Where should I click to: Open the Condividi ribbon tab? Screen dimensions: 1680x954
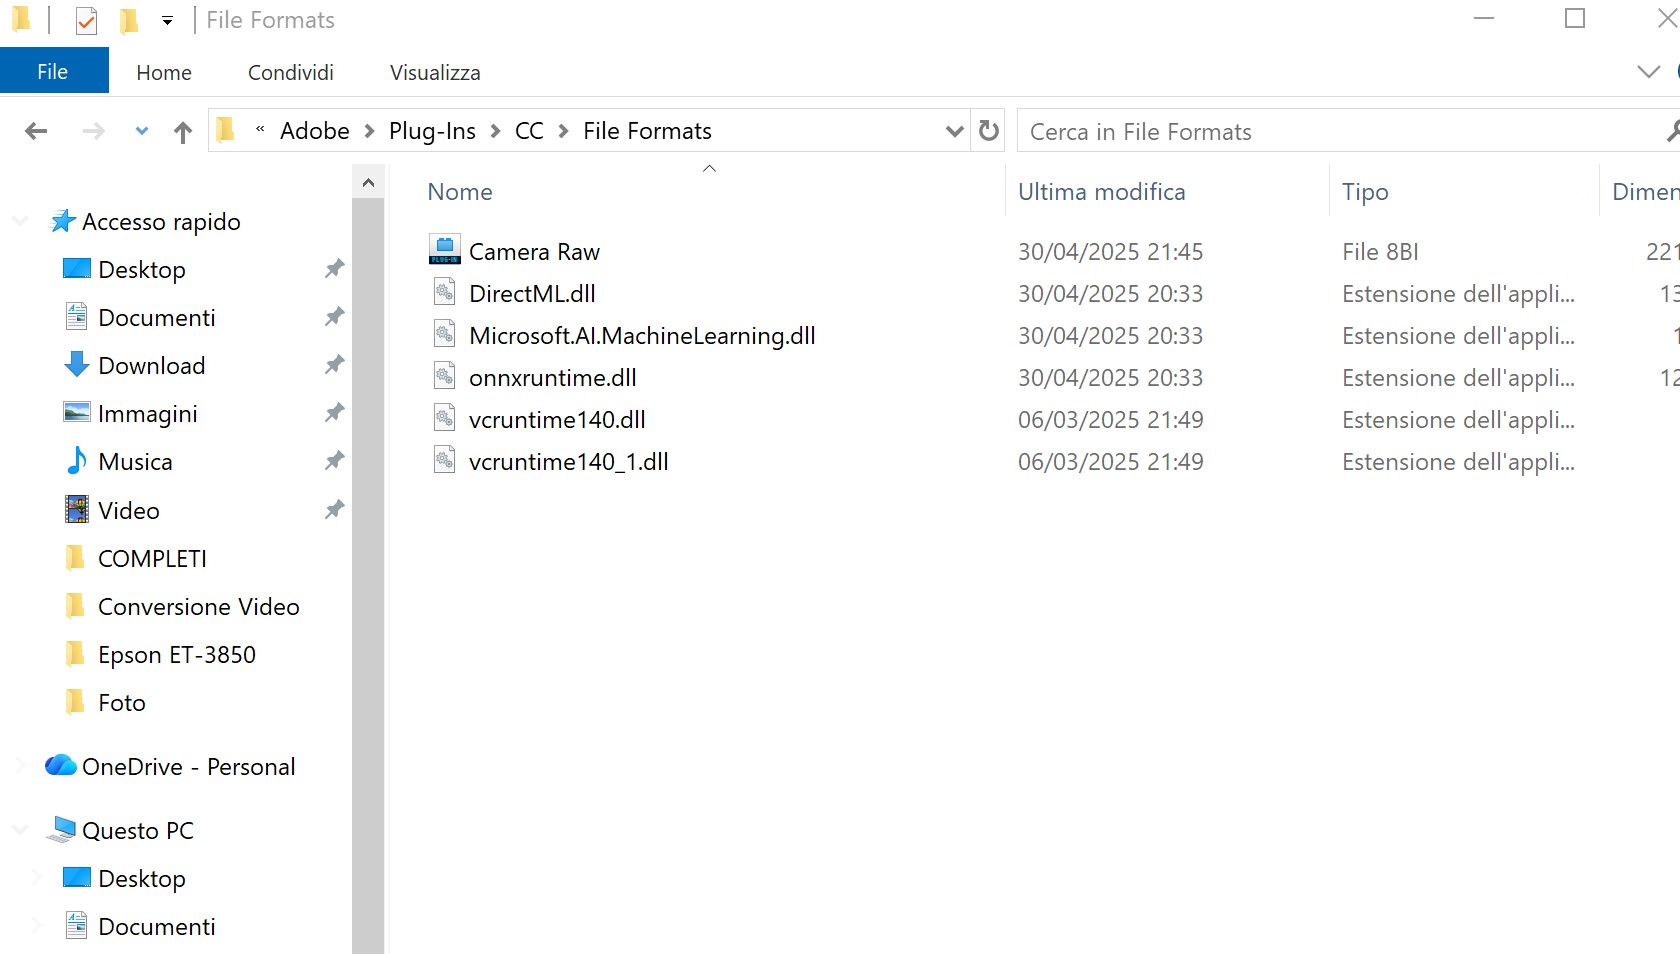point(291,73)
